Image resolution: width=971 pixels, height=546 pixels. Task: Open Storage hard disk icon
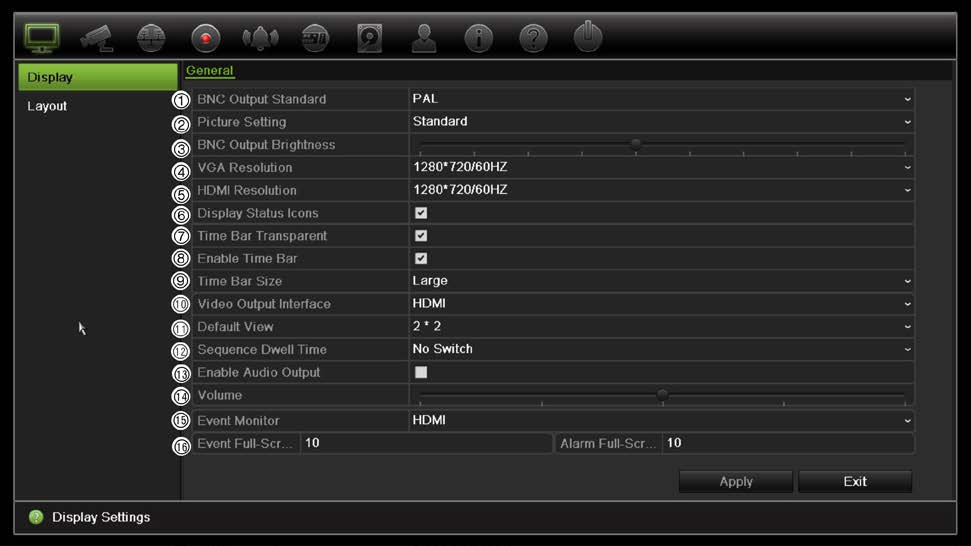pos(370,38)
